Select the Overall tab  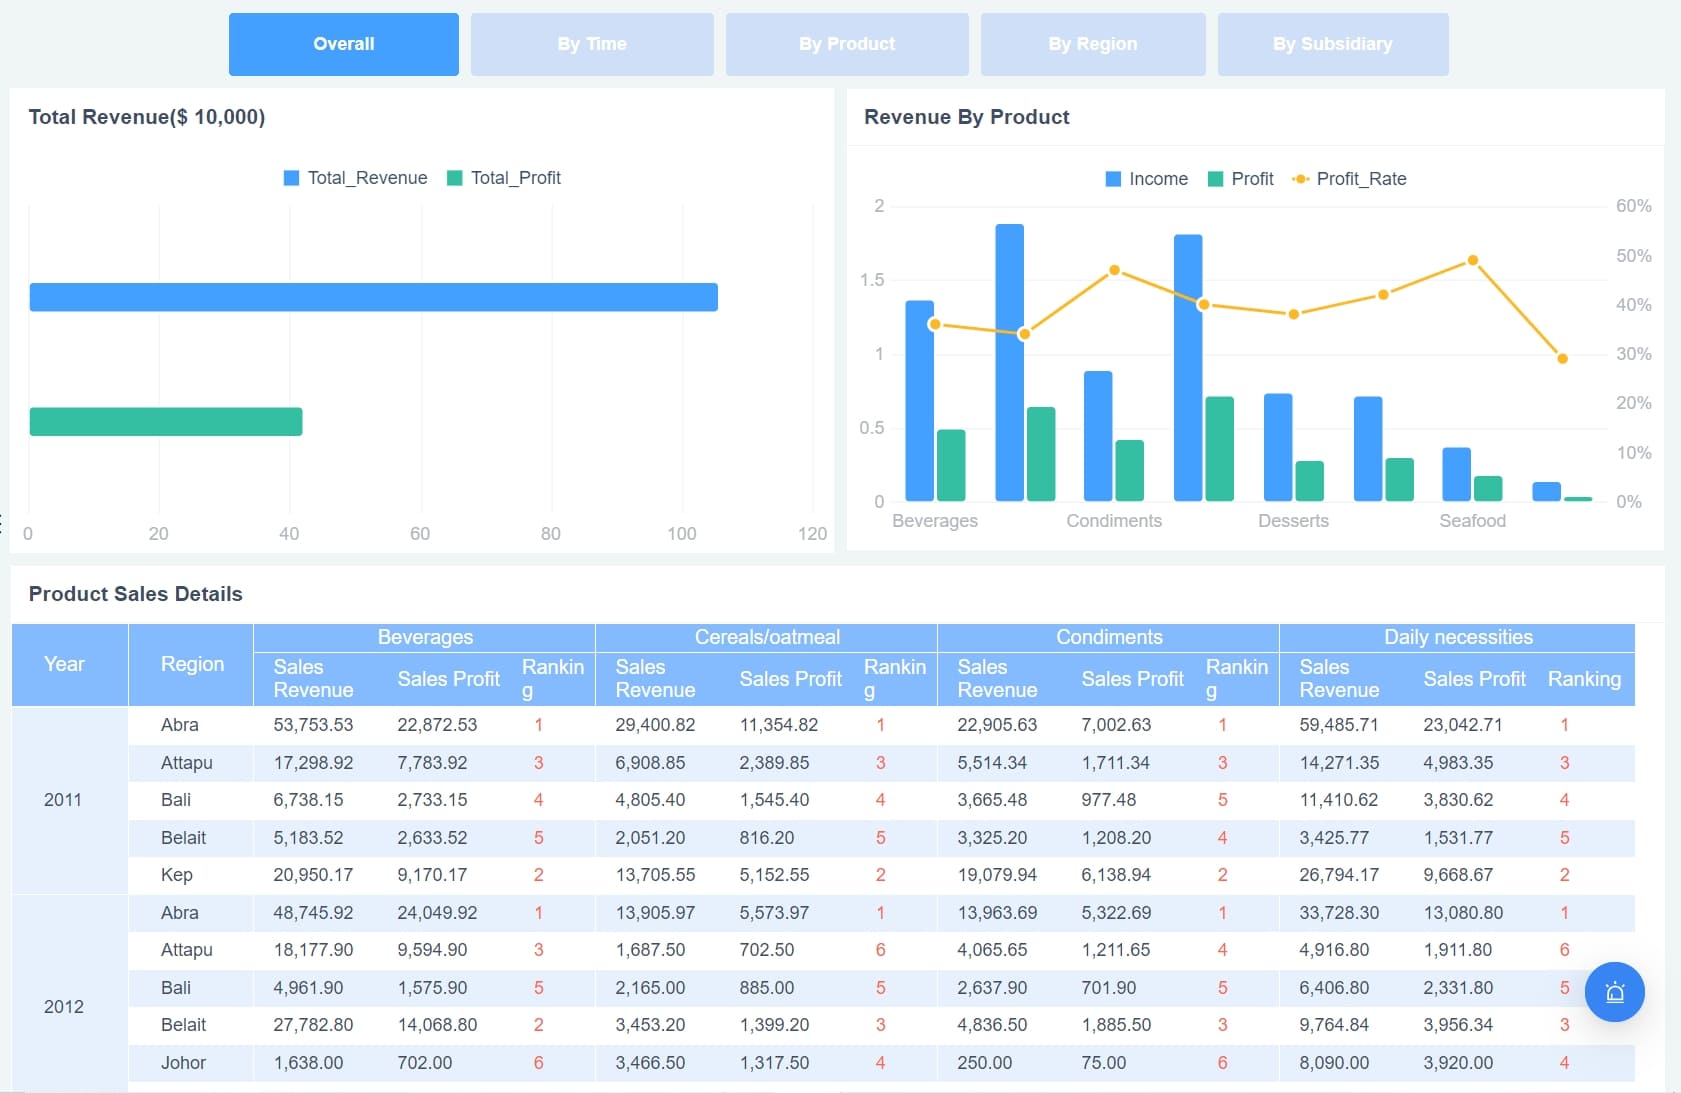click(343, 44)
